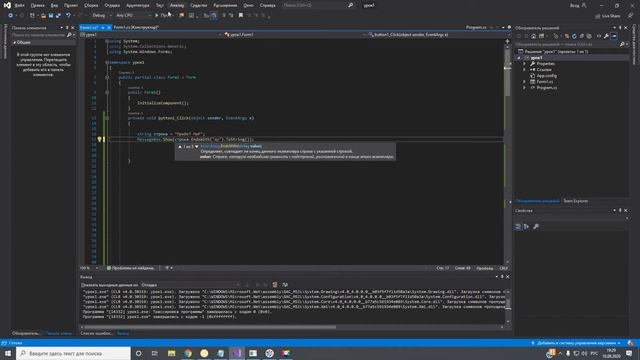Toggle Preview Selected Items in Solution Explorer
Image resolution: width=640 pixels, height=360 pixels.
click(x=614, y=36)
